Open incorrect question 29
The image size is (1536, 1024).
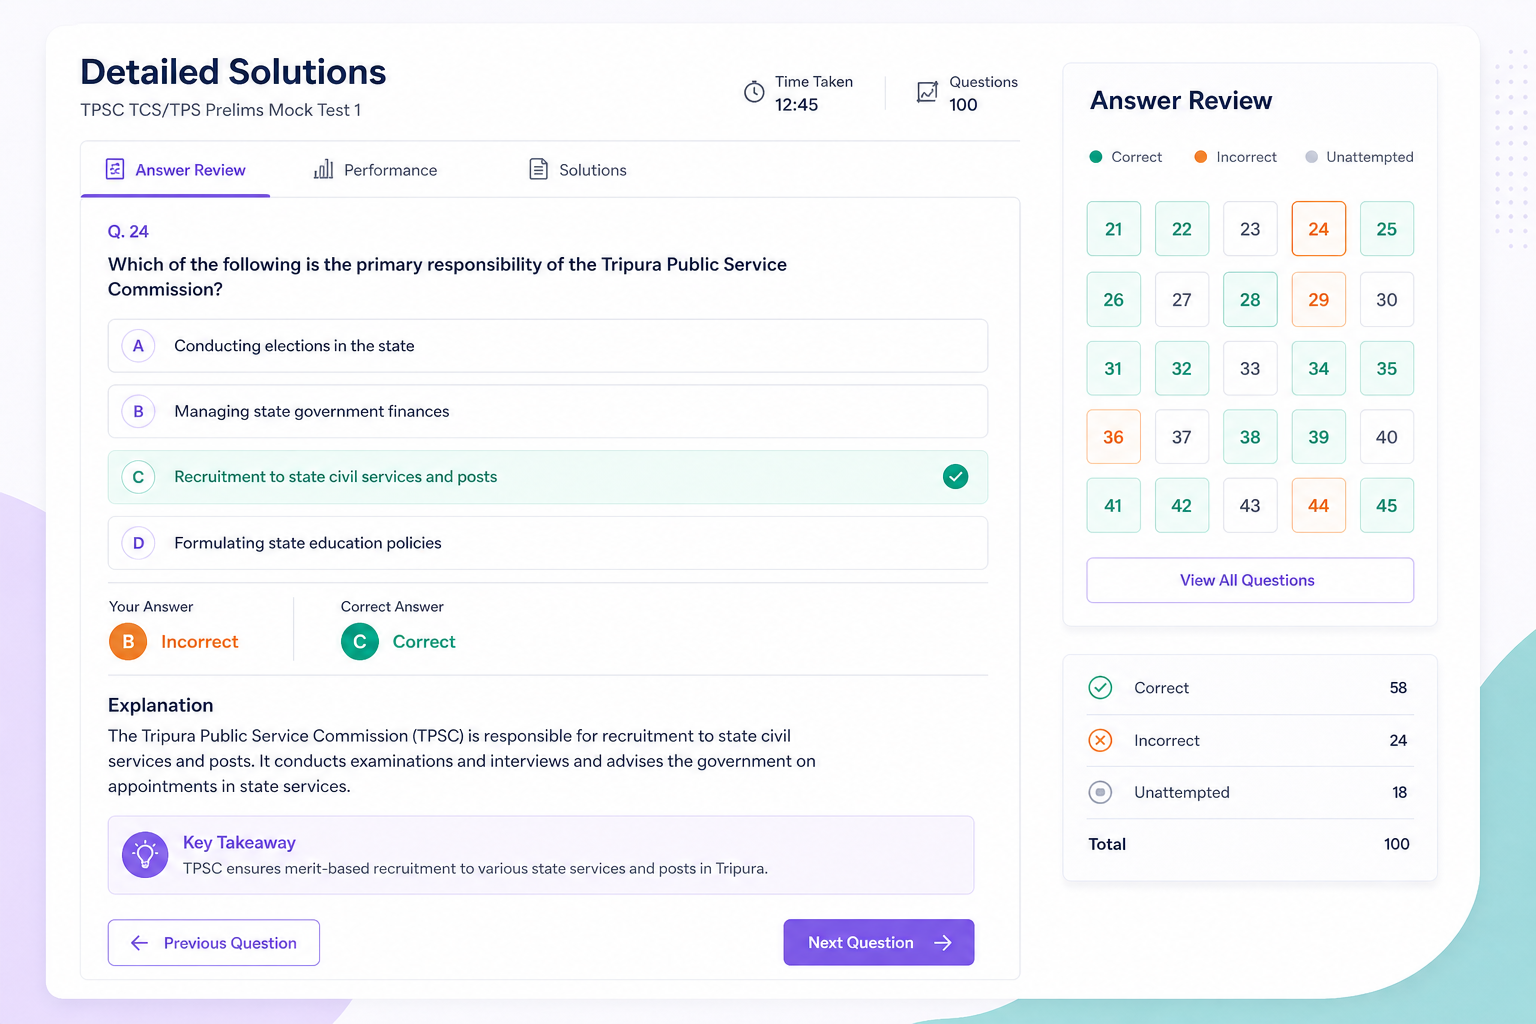point(1319,300)
